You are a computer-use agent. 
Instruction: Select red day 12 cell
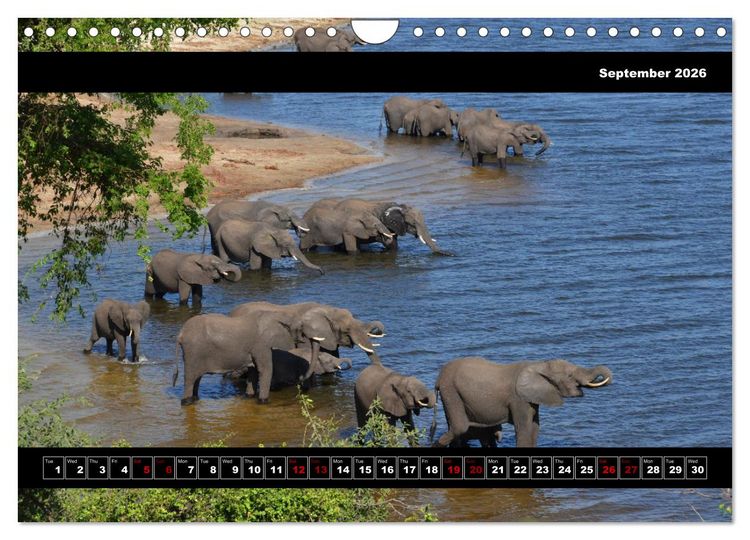coord(297,468)
